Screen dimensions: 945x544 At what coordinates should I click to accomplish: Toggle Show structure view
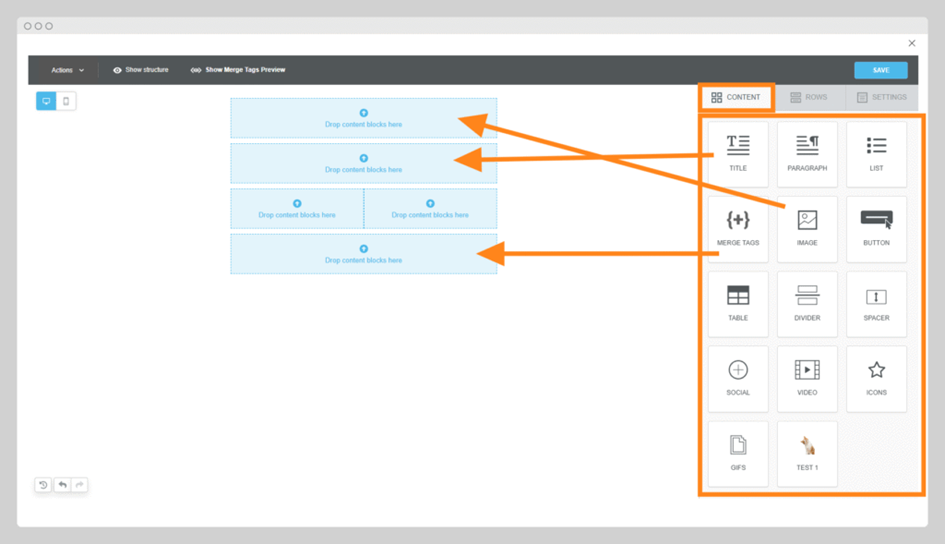[x=141, y=70]
